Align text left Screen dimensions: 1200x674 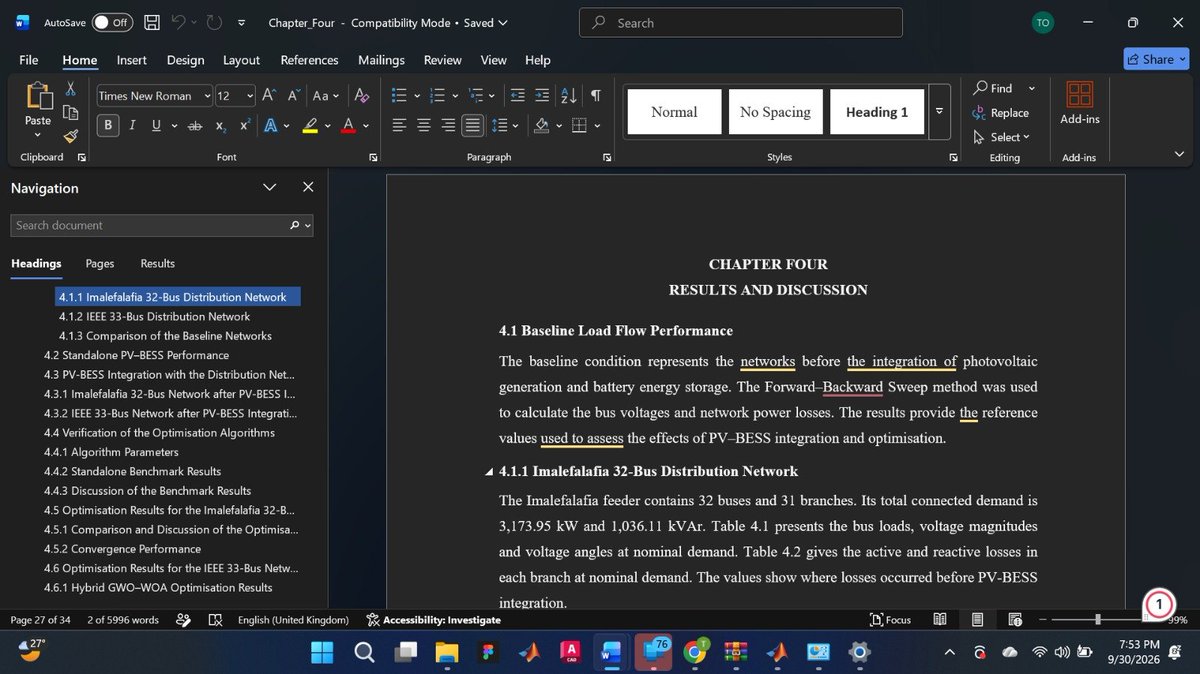point(400,126)
